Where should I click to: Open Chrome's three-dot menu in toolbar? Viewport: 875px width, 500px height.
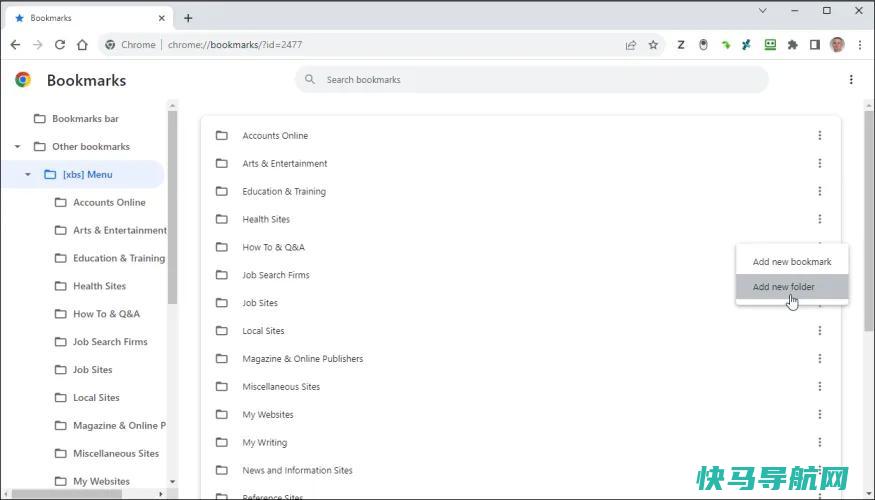tap(859, 45)
